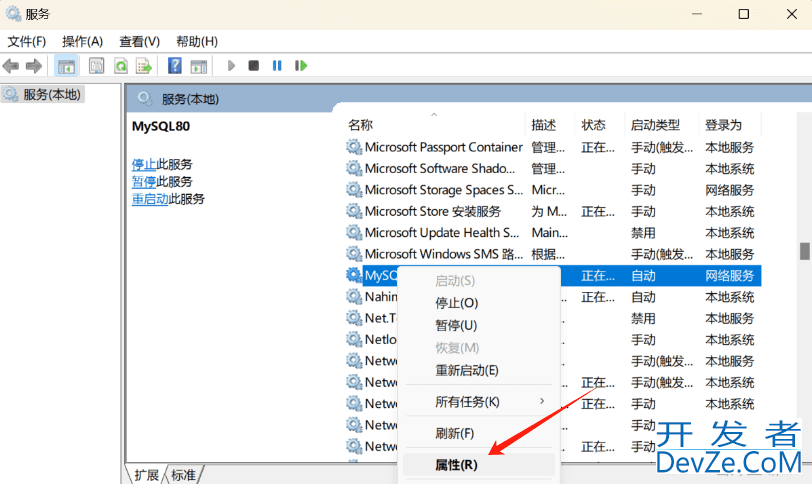
Task: Open the Properties sheet toolbar icon
Action: 96,66
